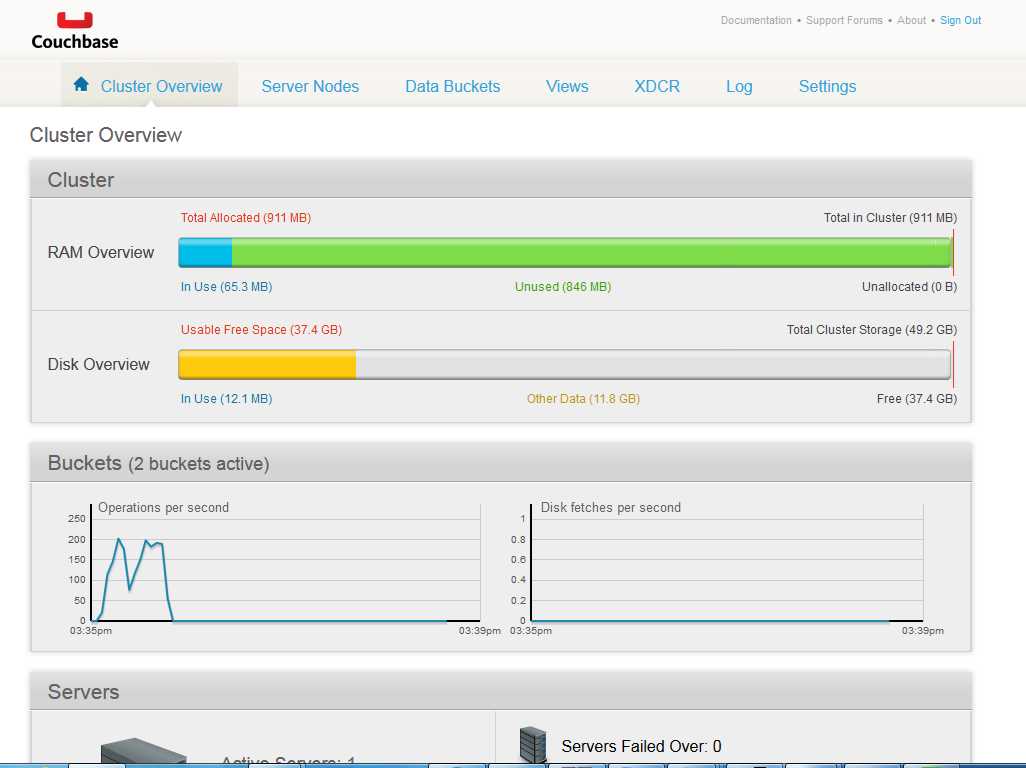Viewport: 1026px width, 768px height.
Task: Click the Usable Free Space (37.4 GB) label
Action: (261, 330)
